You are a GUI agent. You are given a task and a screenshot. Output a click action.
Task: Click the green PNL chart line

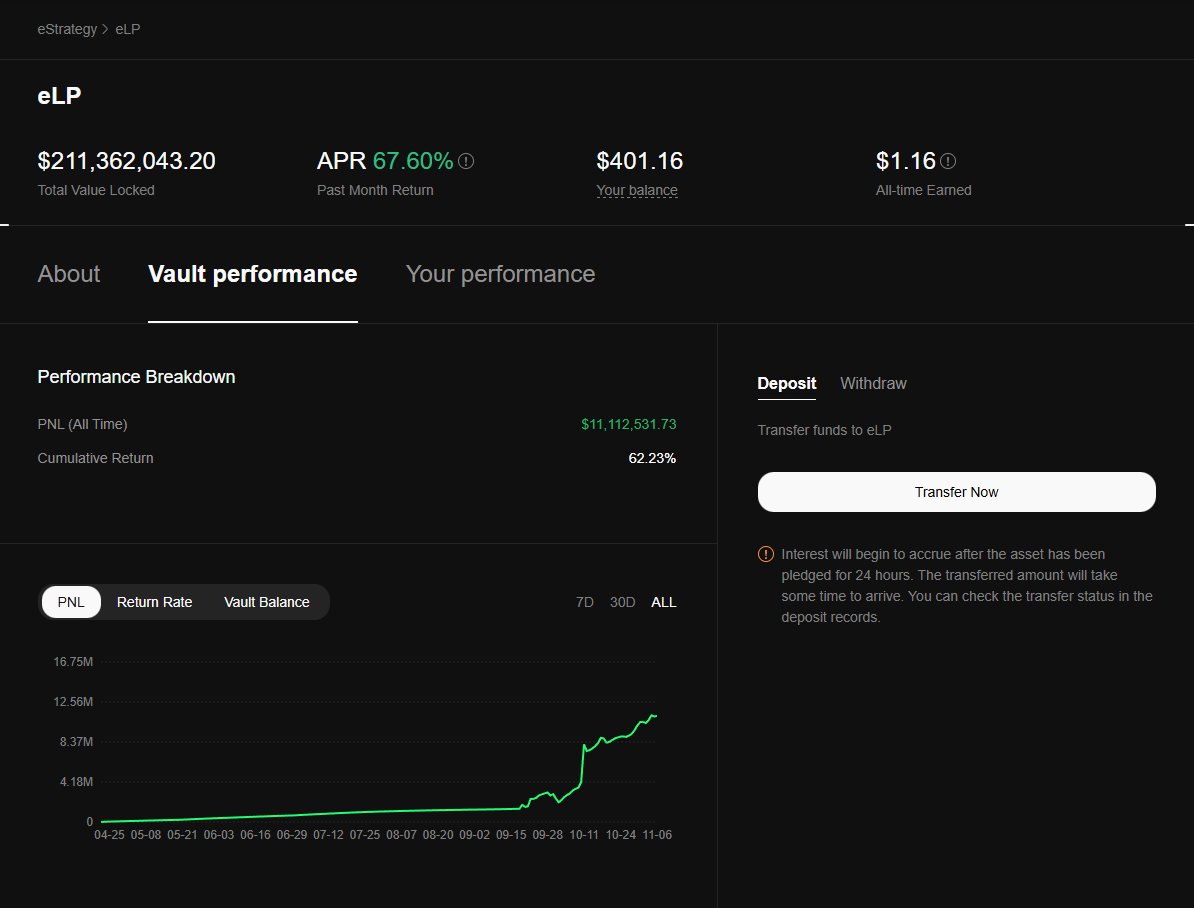click(x=400, y=812)
